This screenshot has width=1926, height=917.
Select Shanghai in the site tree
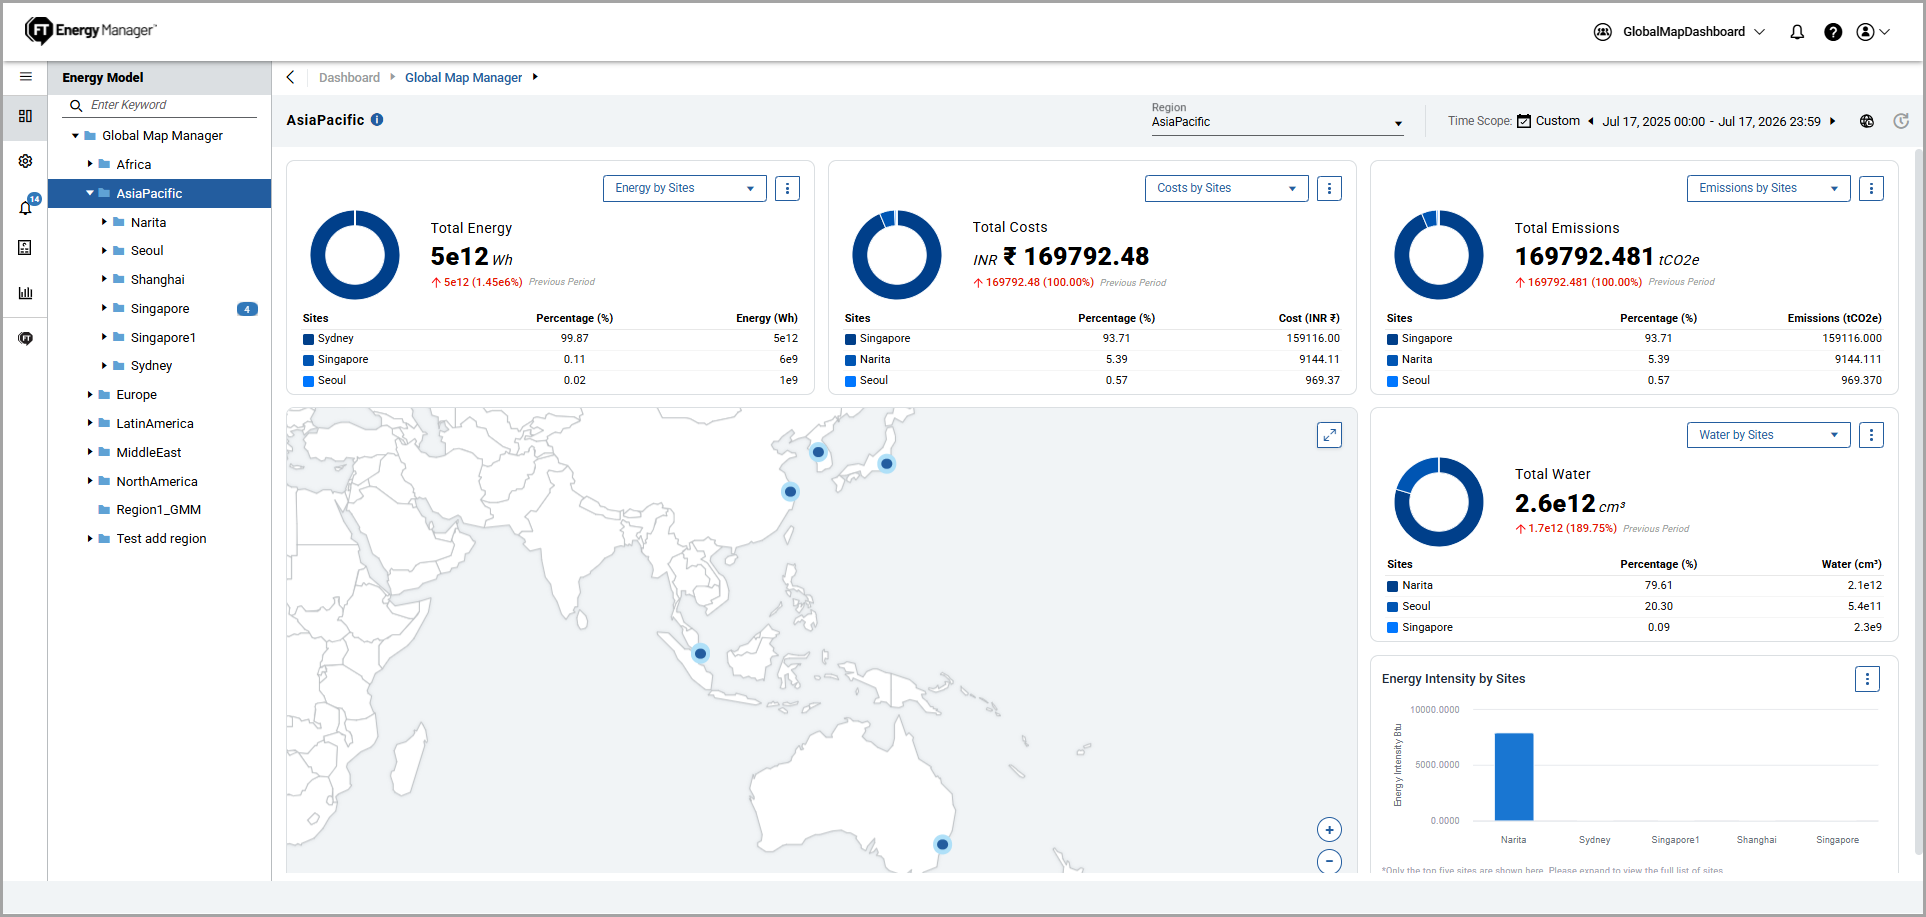click(x=157, y=280)
